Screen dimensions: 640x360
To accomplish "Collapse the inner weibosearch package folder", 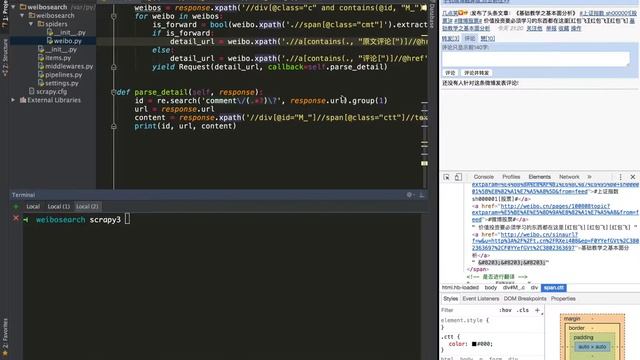I will pyautogui.click(x=22, y=16).
